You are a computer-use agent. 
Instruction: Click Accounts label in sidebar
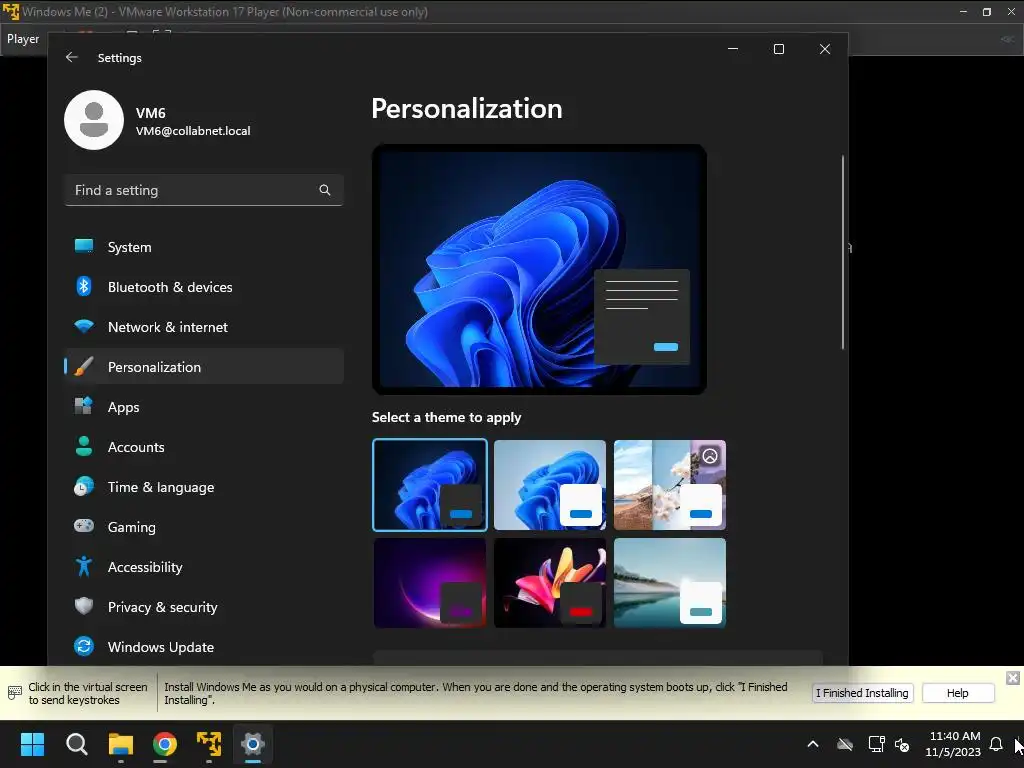(136, 447)
